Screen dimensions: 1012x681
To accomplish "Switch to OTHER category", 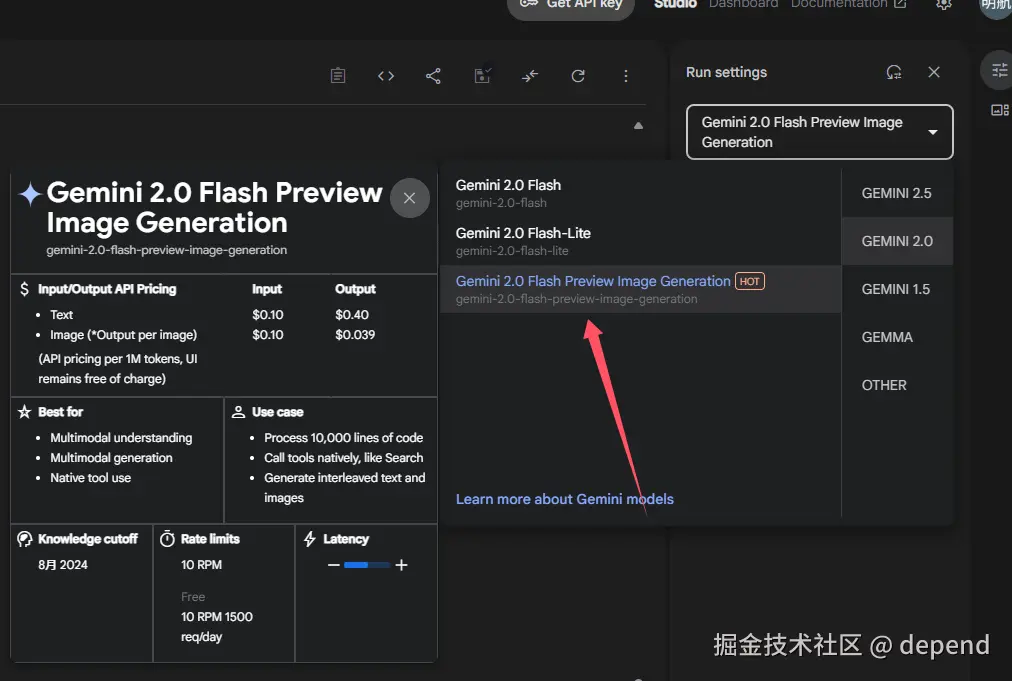I will 897,385.
